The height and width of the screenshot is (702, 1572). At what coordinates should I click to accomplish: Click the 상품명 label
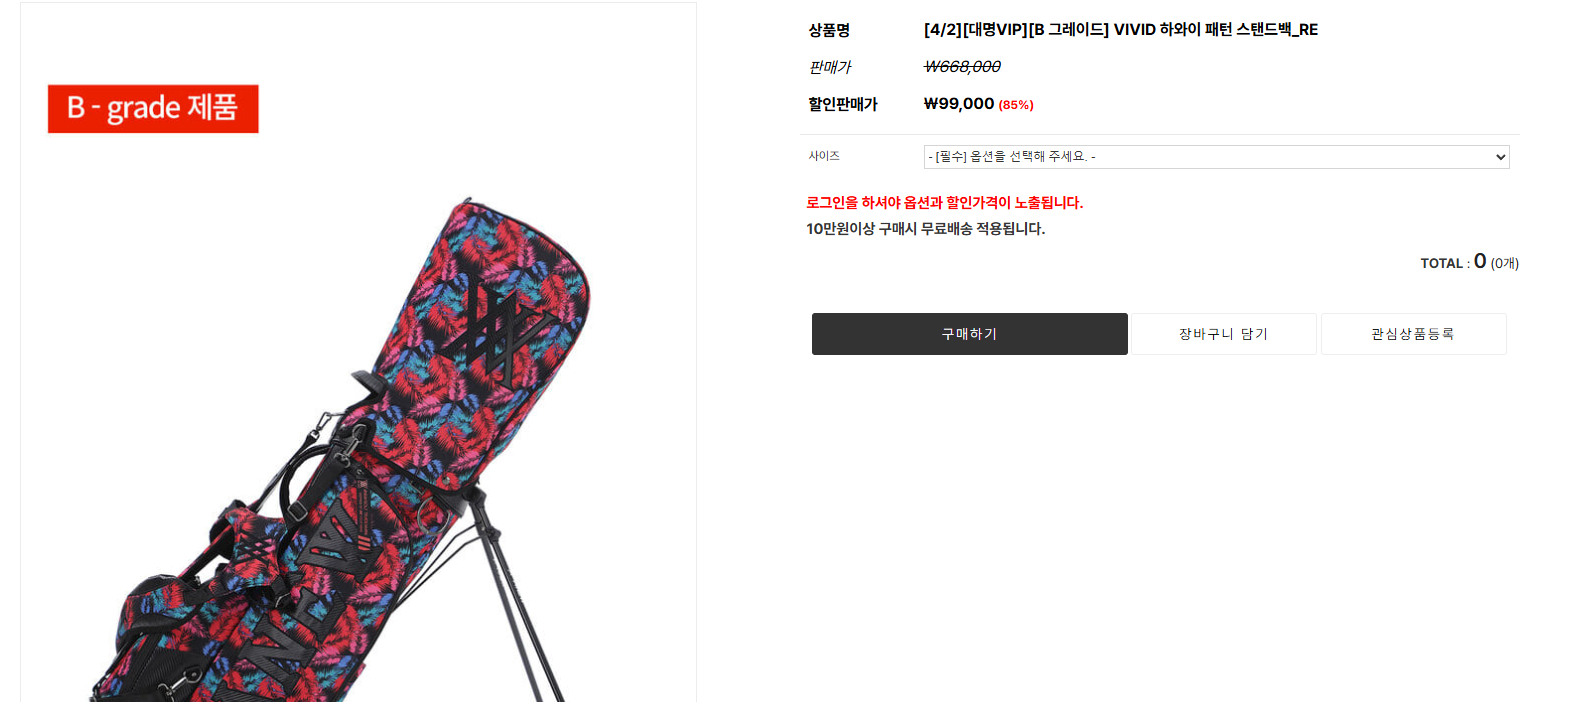(x=829, y=31)
